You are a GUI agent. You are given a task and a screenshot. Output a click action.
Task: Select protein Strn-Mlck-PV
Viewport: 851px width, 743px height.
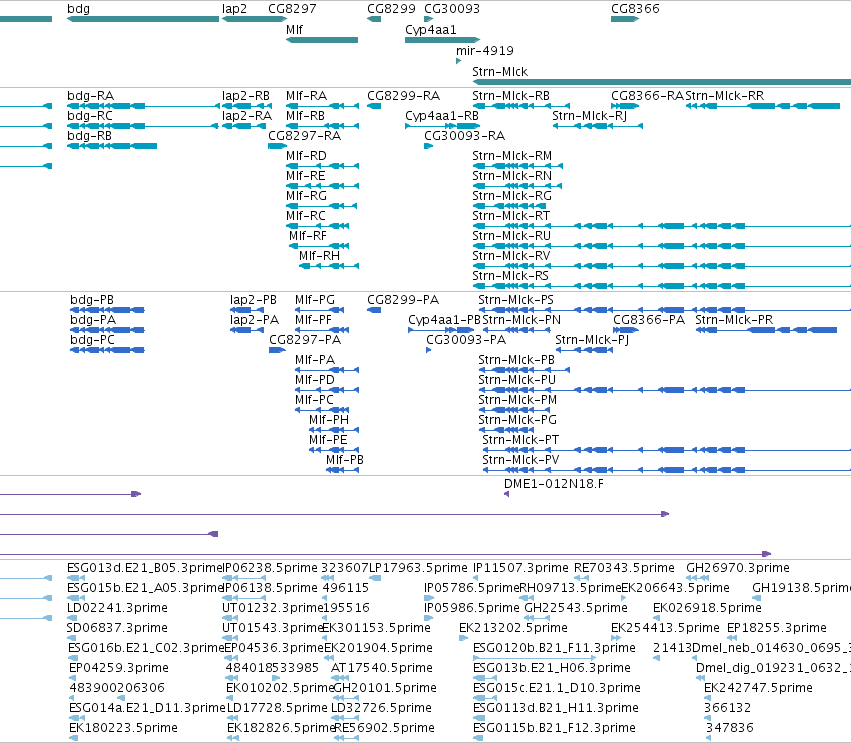pyautogui.click(x=520, y=460)
